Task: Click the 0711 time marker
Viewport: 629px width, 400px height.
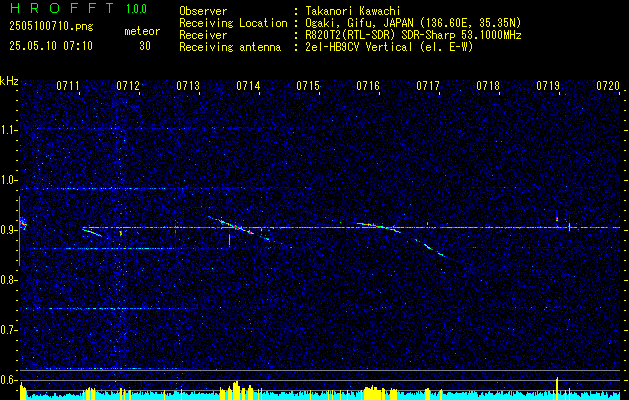Action: 68,85
